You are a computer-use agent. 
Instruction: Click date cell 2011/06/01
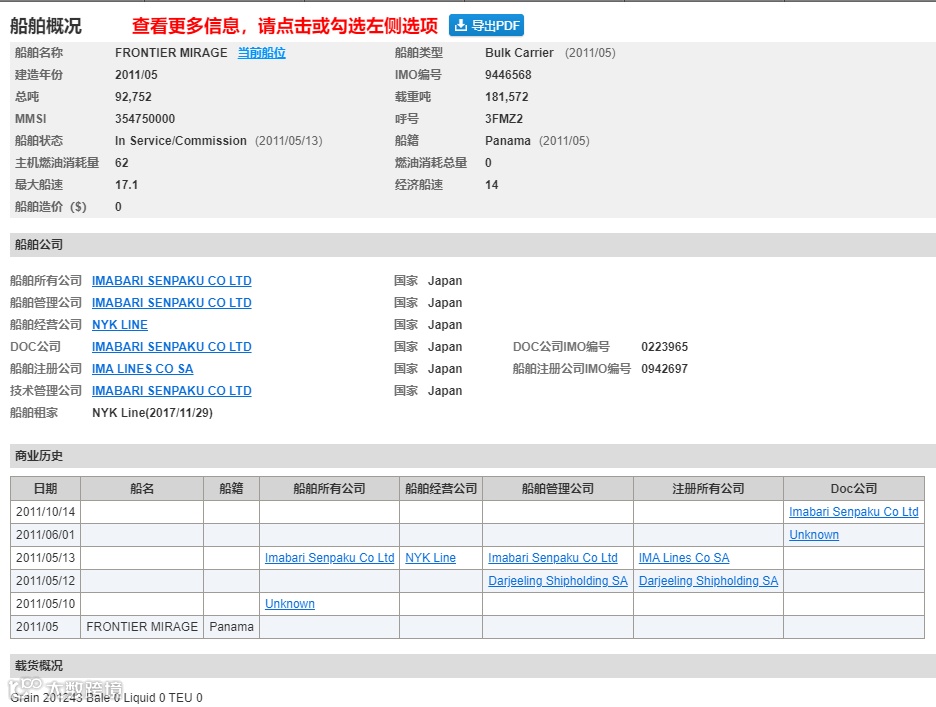pyautogui.click(x=45, y=535)
